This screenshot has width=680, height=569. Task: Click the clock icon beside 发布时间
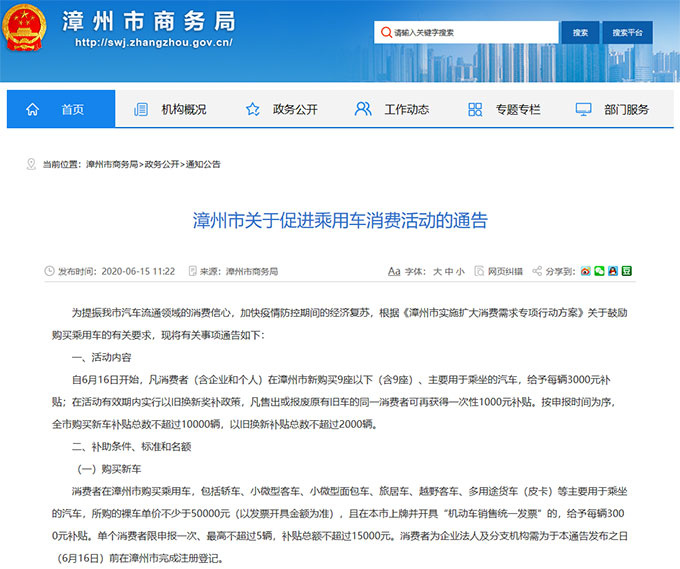49,271
